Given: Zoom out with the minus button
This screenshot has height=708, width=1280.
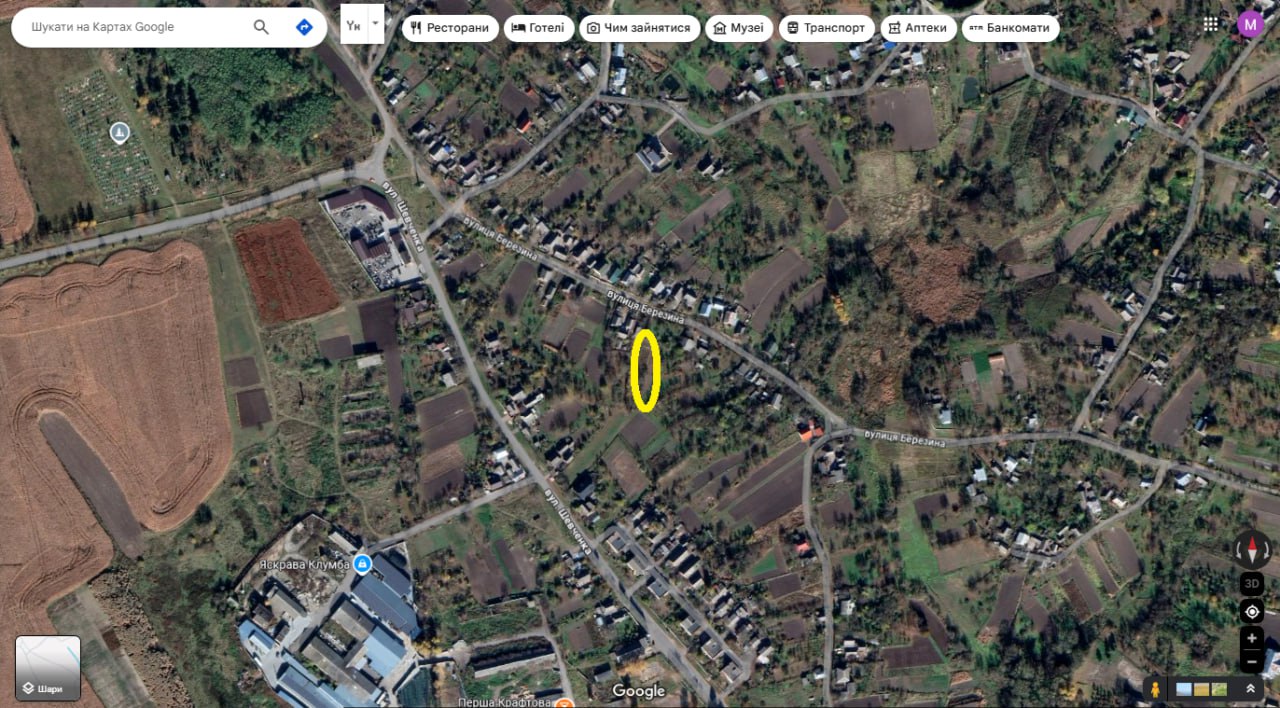Looking at the screenshot, I should pos(1252,661).
